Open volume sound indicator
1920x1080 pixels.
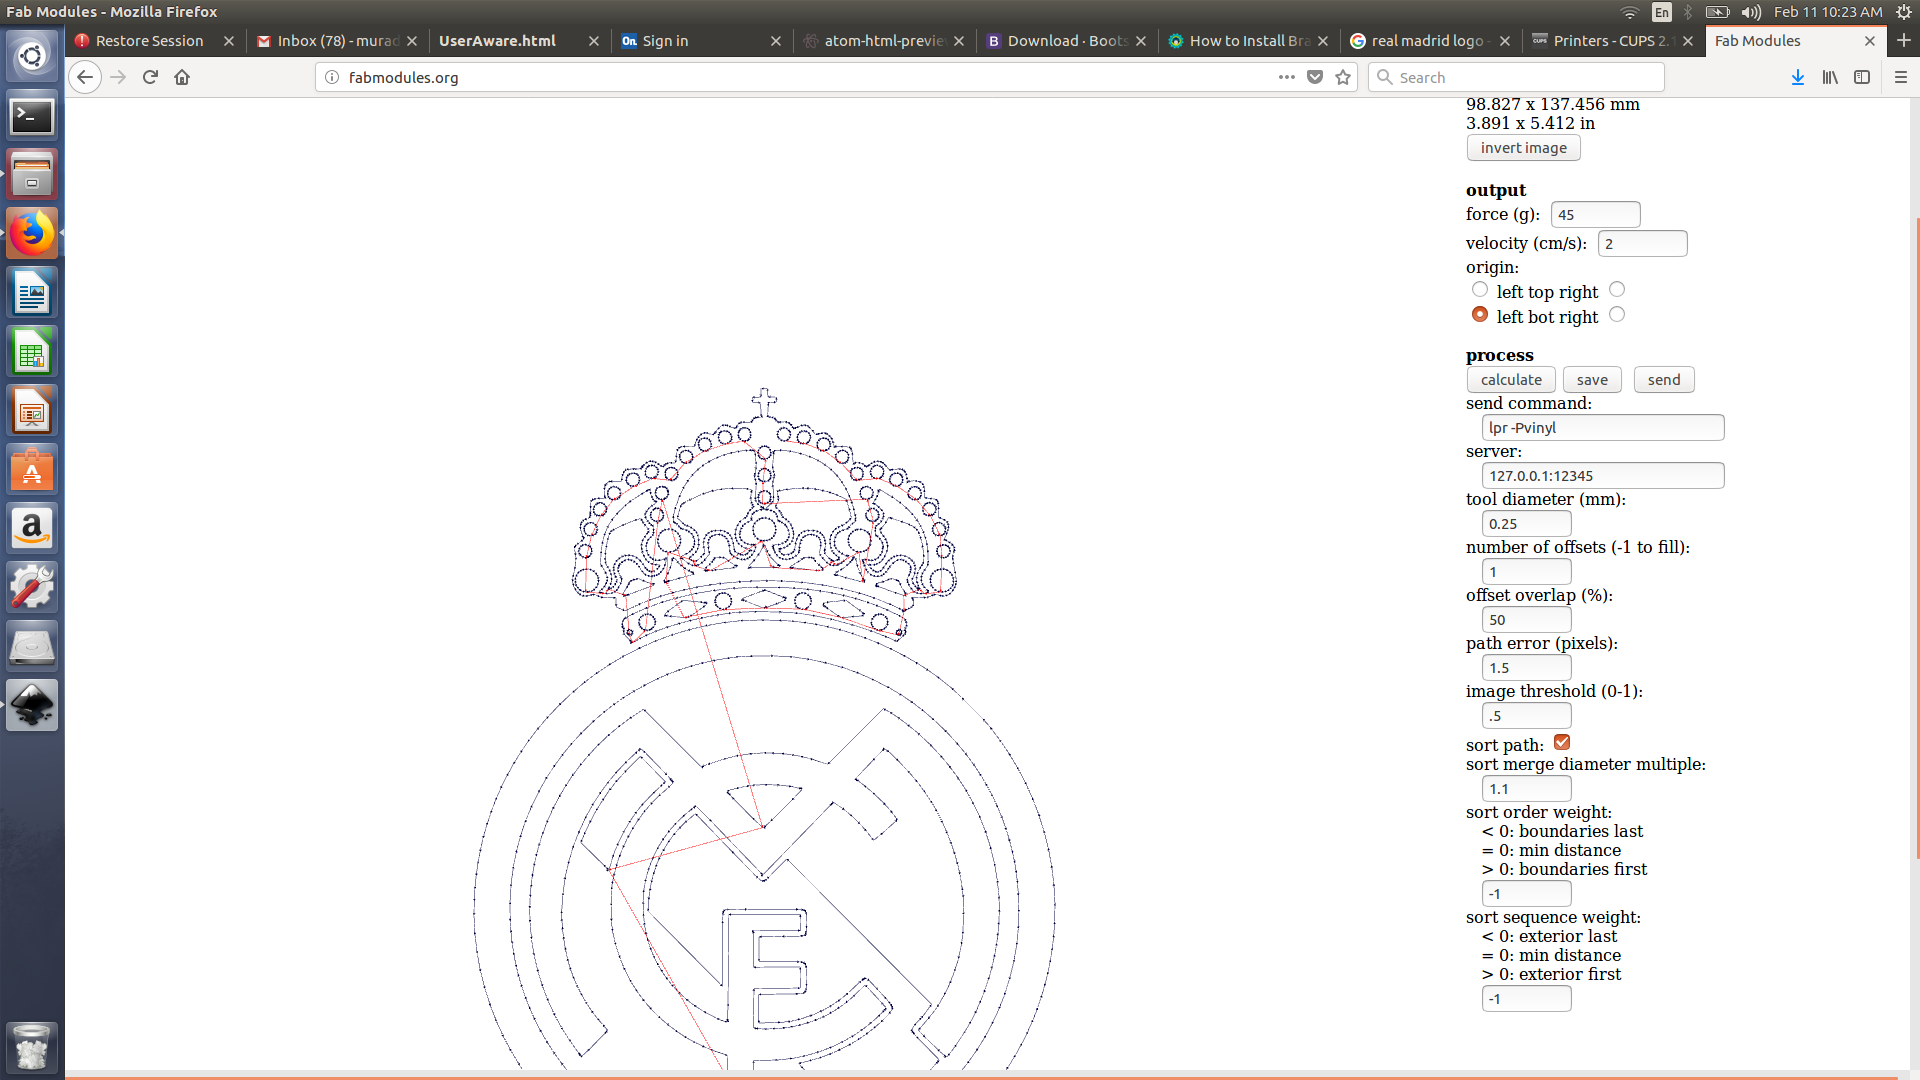(1751, 12)
